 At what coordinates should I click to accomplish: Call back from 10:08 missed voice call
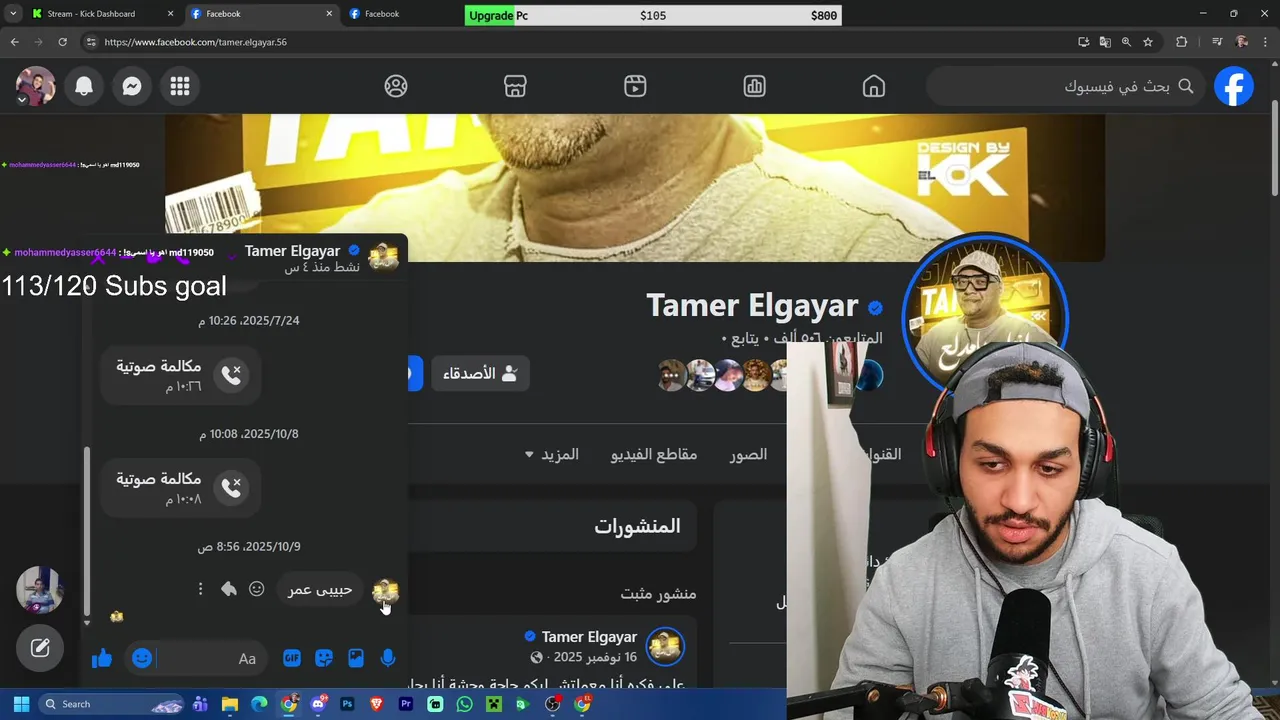(231, 488)
